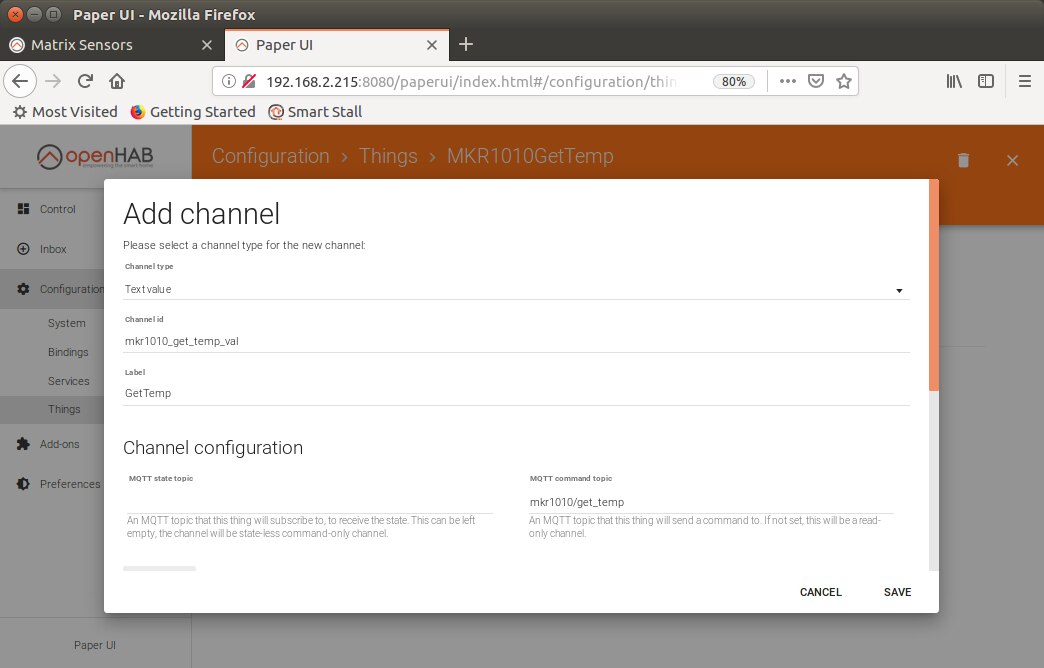Bookmark this page with the star icon
1044x668 pixels.
[844, 81]
